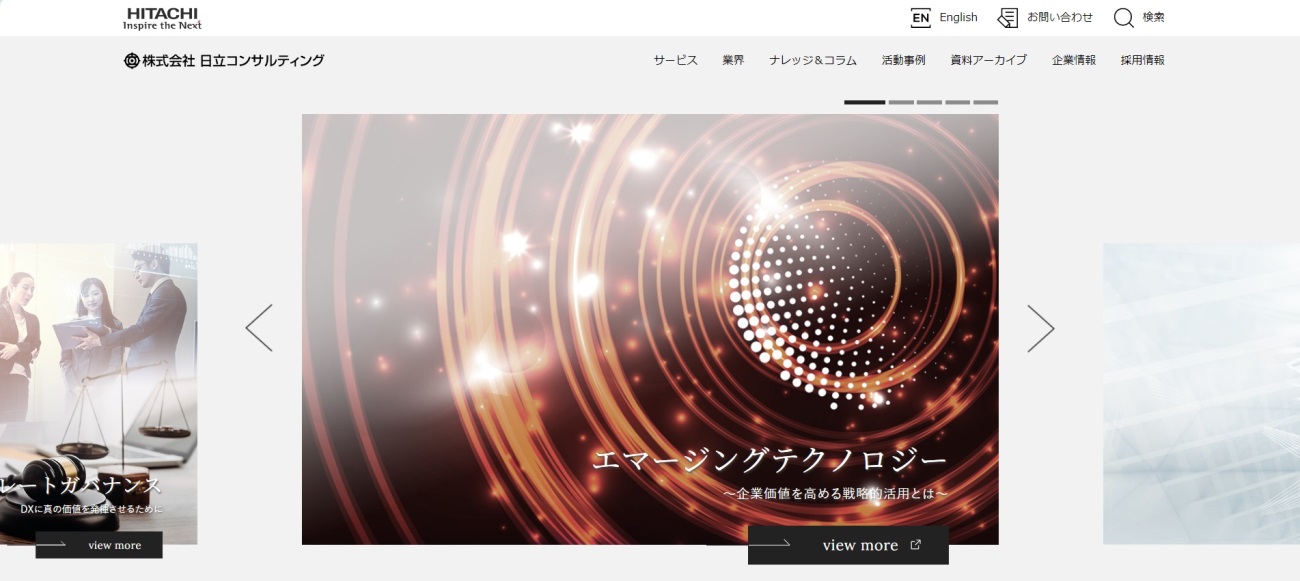
Task: Click the view more button on governance slide
Action: pos(99,545)
